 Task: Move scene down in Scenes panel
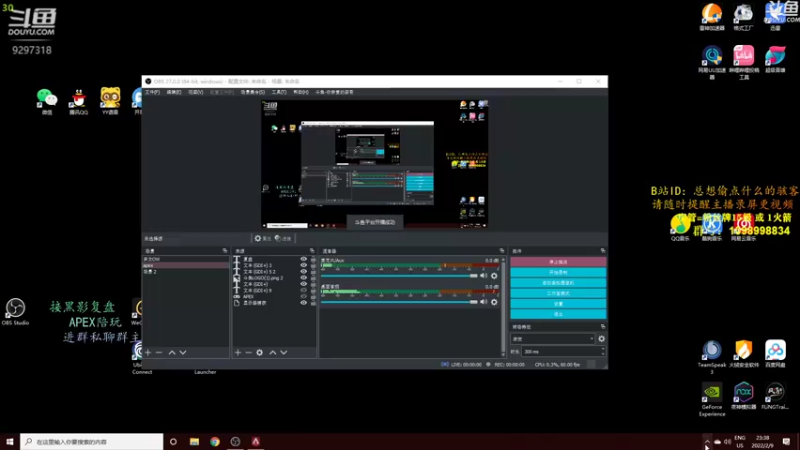point(183,353)
